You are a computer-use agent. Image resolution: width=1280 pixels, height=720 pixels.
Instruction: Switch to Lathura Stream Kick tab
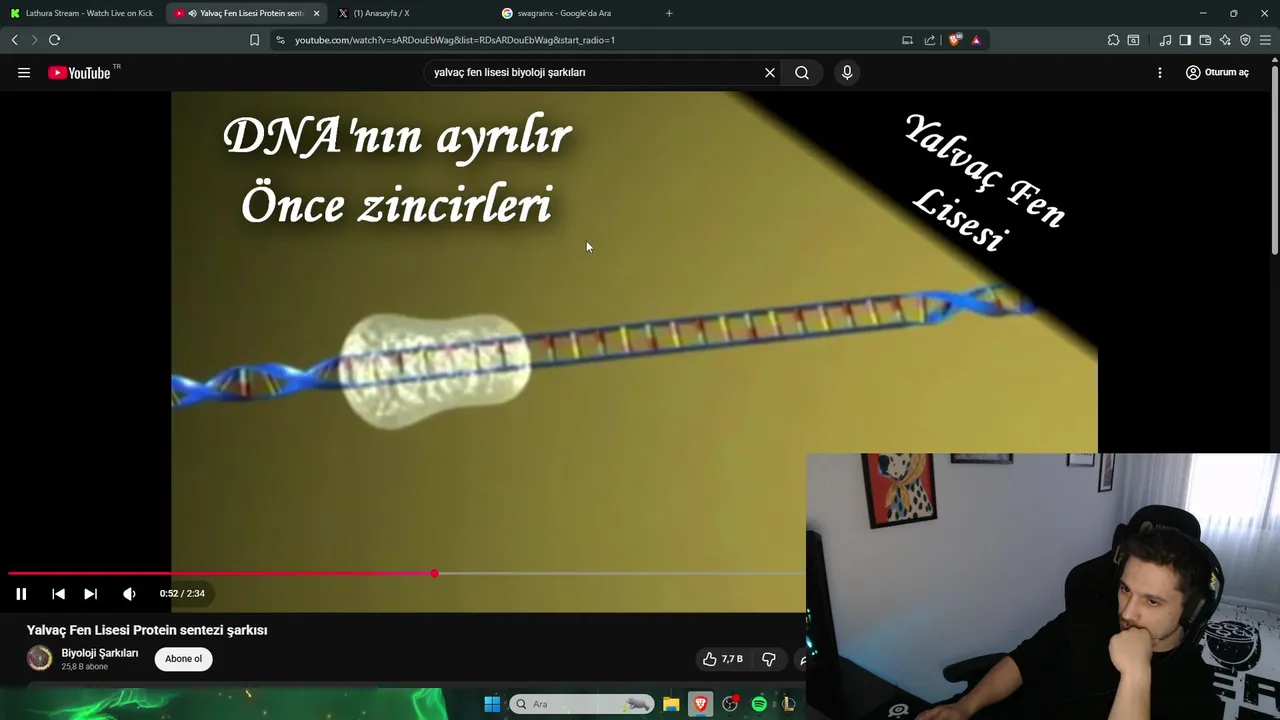coord(82,13)
